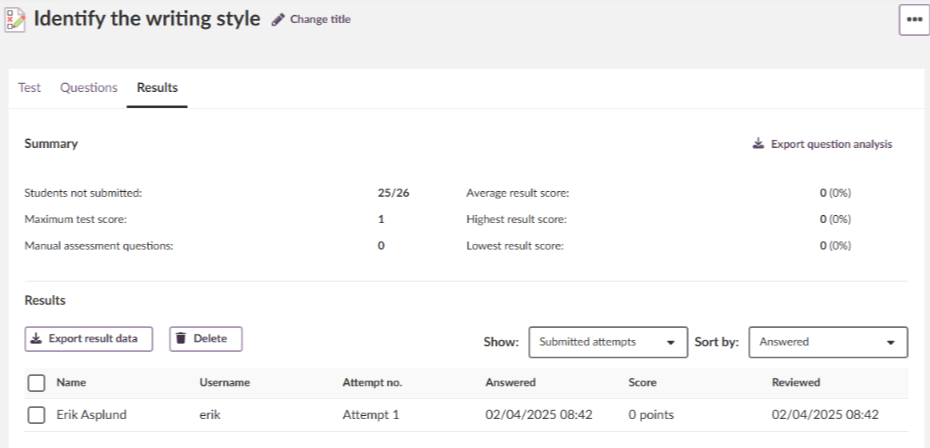The image size is (930, 448).
Task: Open the three-dot more options menu
Action: tap(914, 20)
